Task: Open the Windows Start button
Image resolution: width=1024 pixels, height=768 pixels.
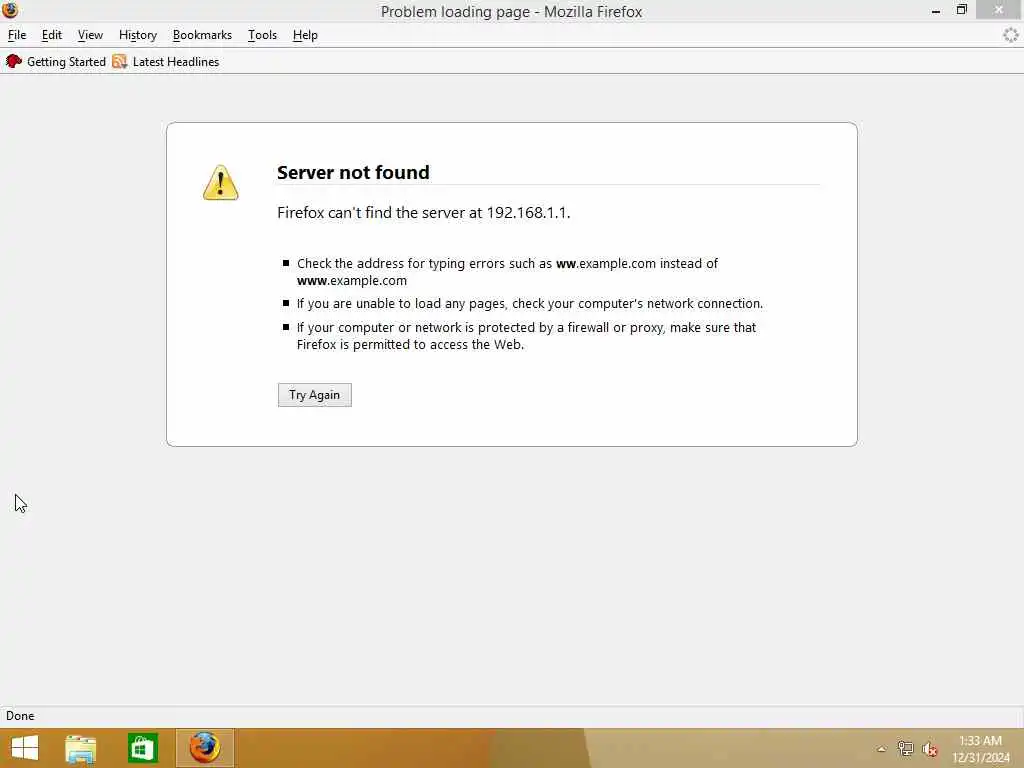Action: tap(25, 748)
